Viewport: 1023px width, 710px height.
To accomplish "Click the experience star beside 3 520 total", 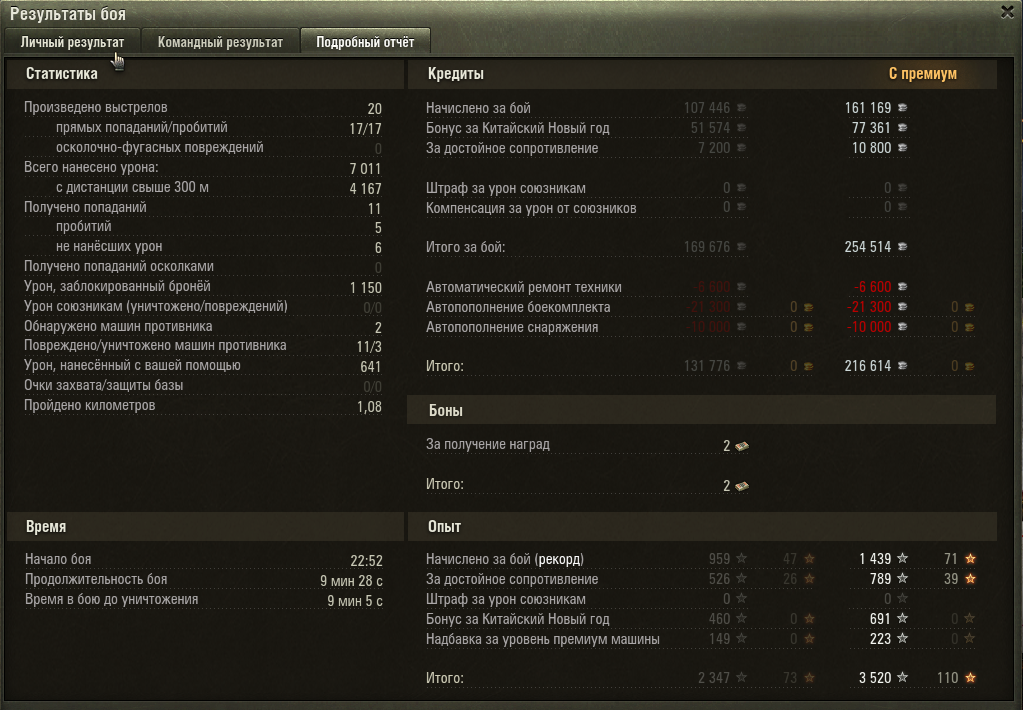I will tap(903, 678).
